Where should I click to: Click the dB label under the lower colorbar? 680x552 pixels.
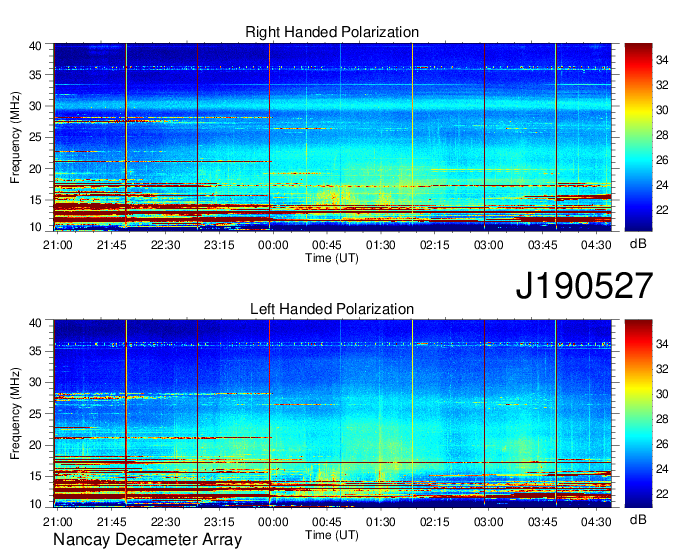tap(638, 519)
